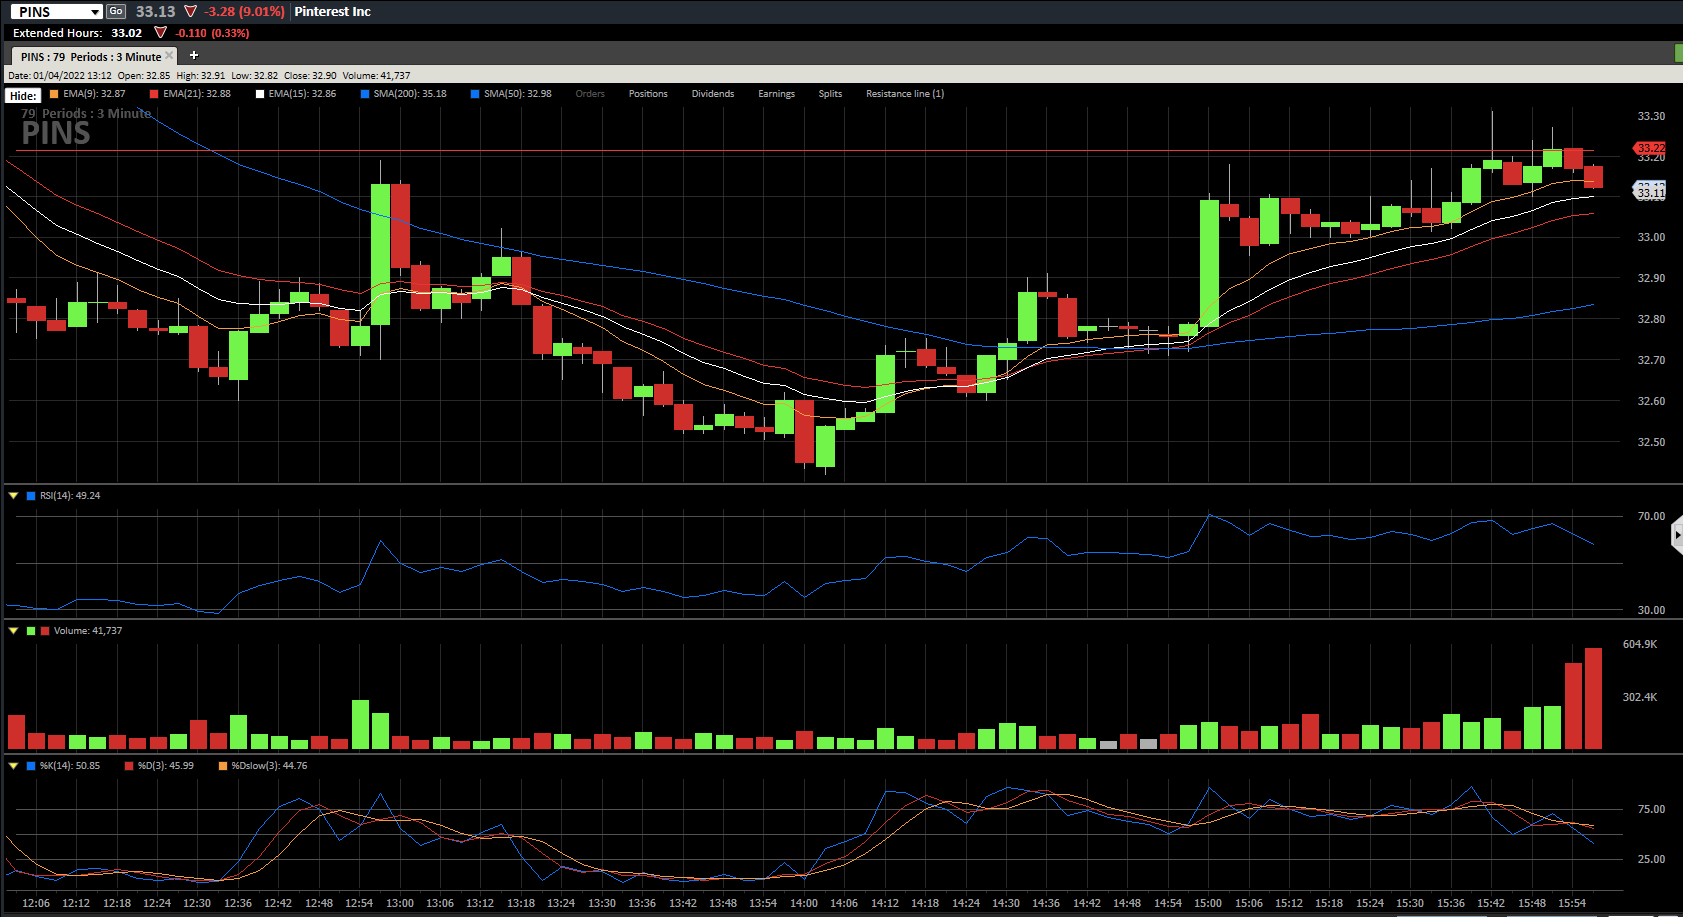Select the %Dslow(3): 44.76 label
Screen dimensions: 1683x917
click(270, 766)
